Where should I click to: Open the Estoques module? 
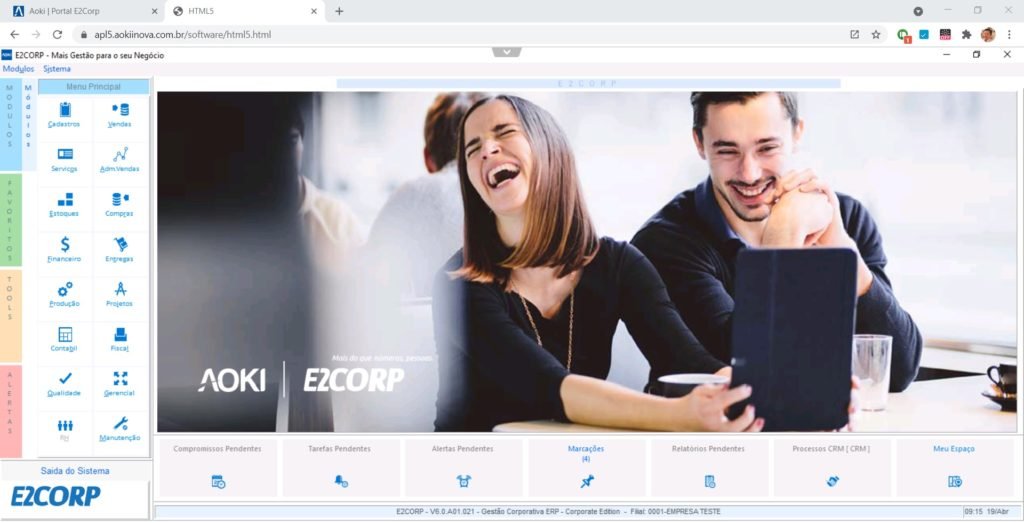point(65,205)
